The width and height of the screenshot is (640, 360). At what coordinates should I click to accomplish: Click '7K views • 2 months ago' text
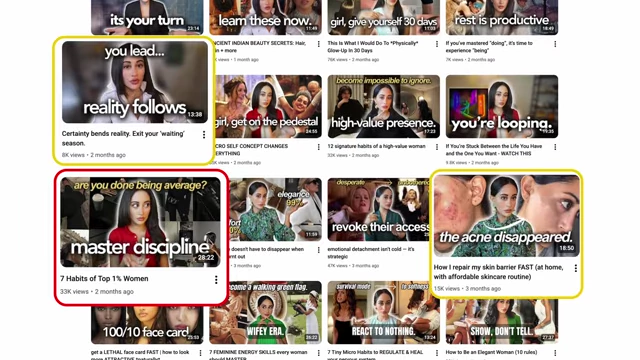tap(470, 60)
